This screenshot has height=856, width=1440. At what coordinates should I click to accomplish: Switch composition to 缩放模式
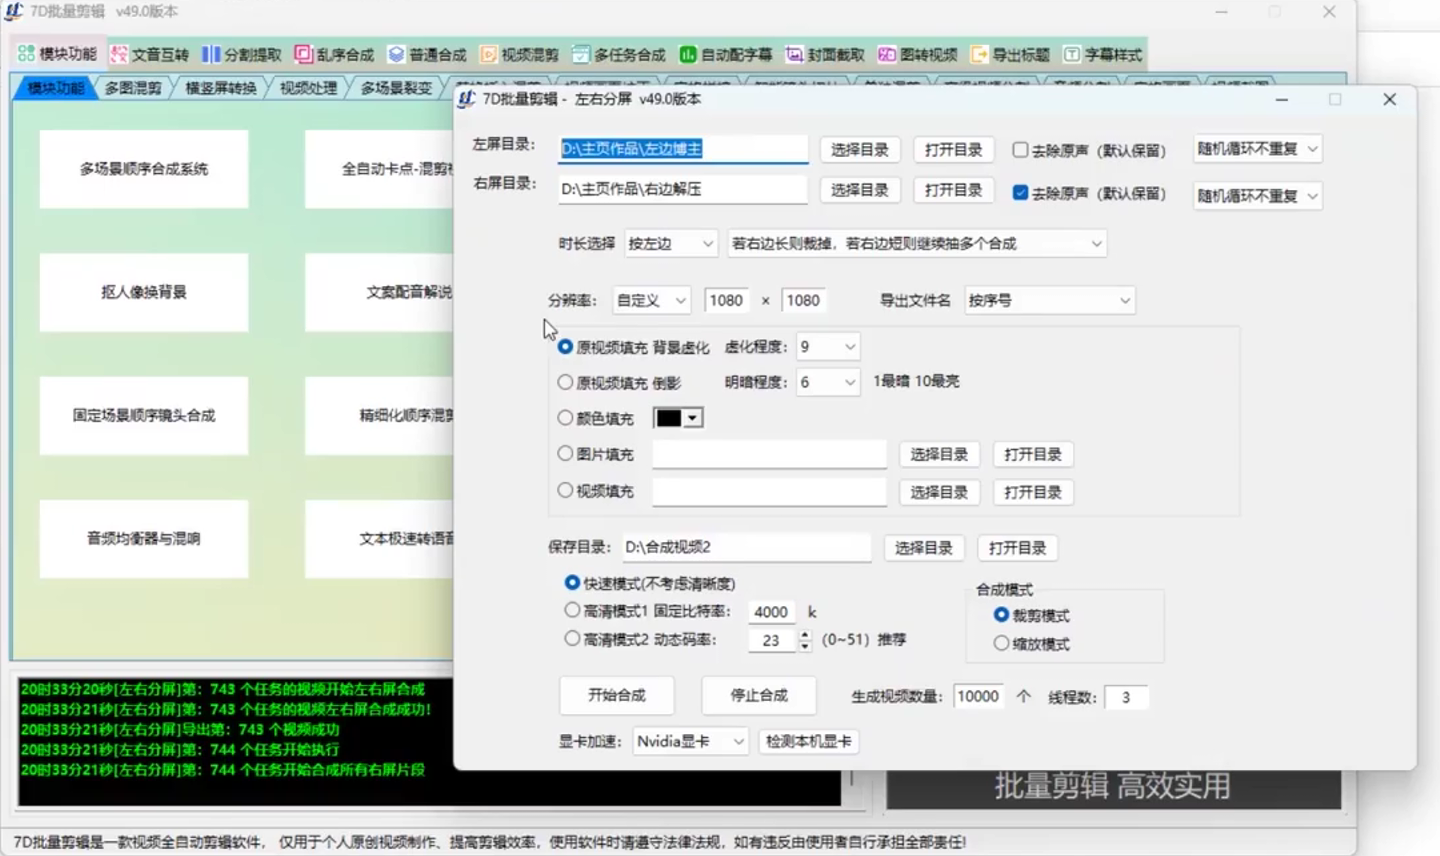pos(1003,643)
